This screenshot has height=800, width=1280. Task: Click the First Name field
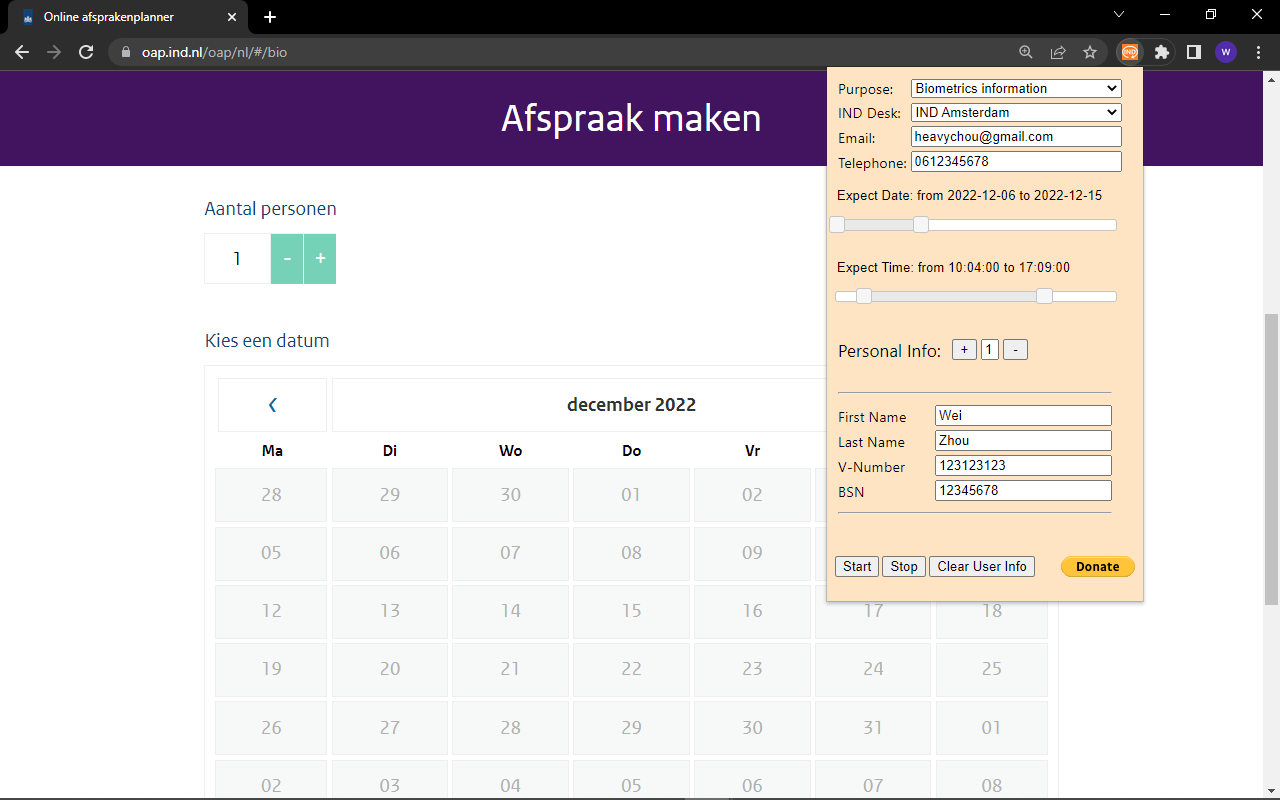[x=1023, y=416]
